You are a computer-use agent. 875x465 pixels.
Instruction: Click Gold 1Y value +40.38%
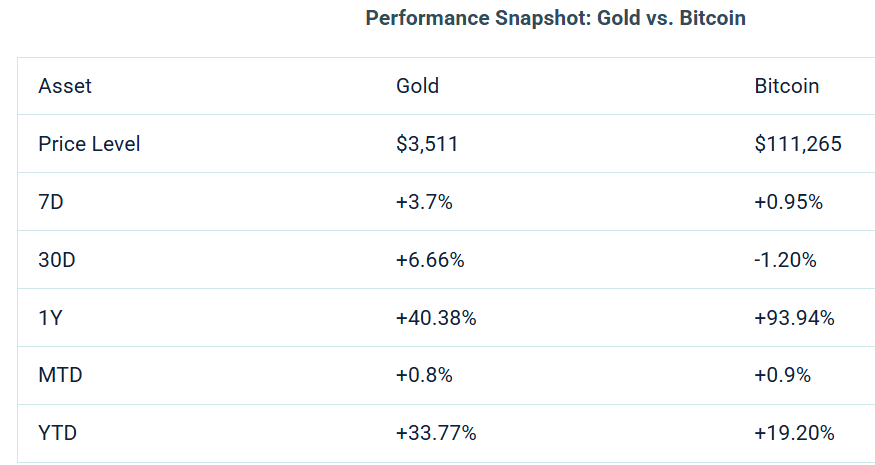(436, 318)
